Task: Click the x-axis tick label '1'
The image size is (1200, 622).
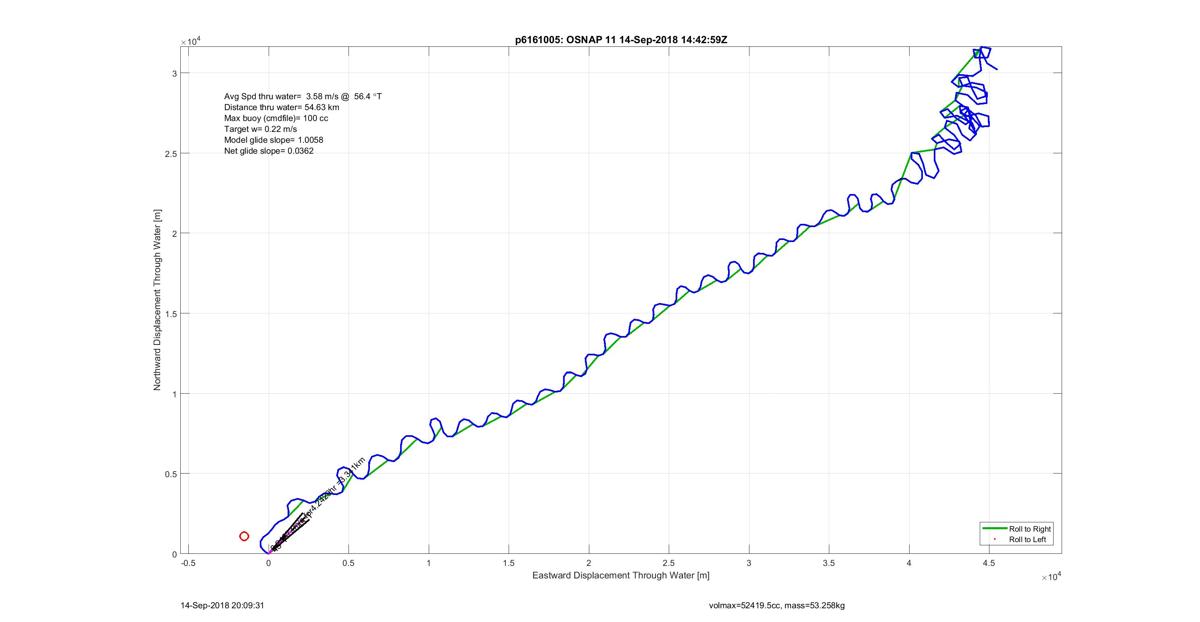Action: tap(428, 563)
